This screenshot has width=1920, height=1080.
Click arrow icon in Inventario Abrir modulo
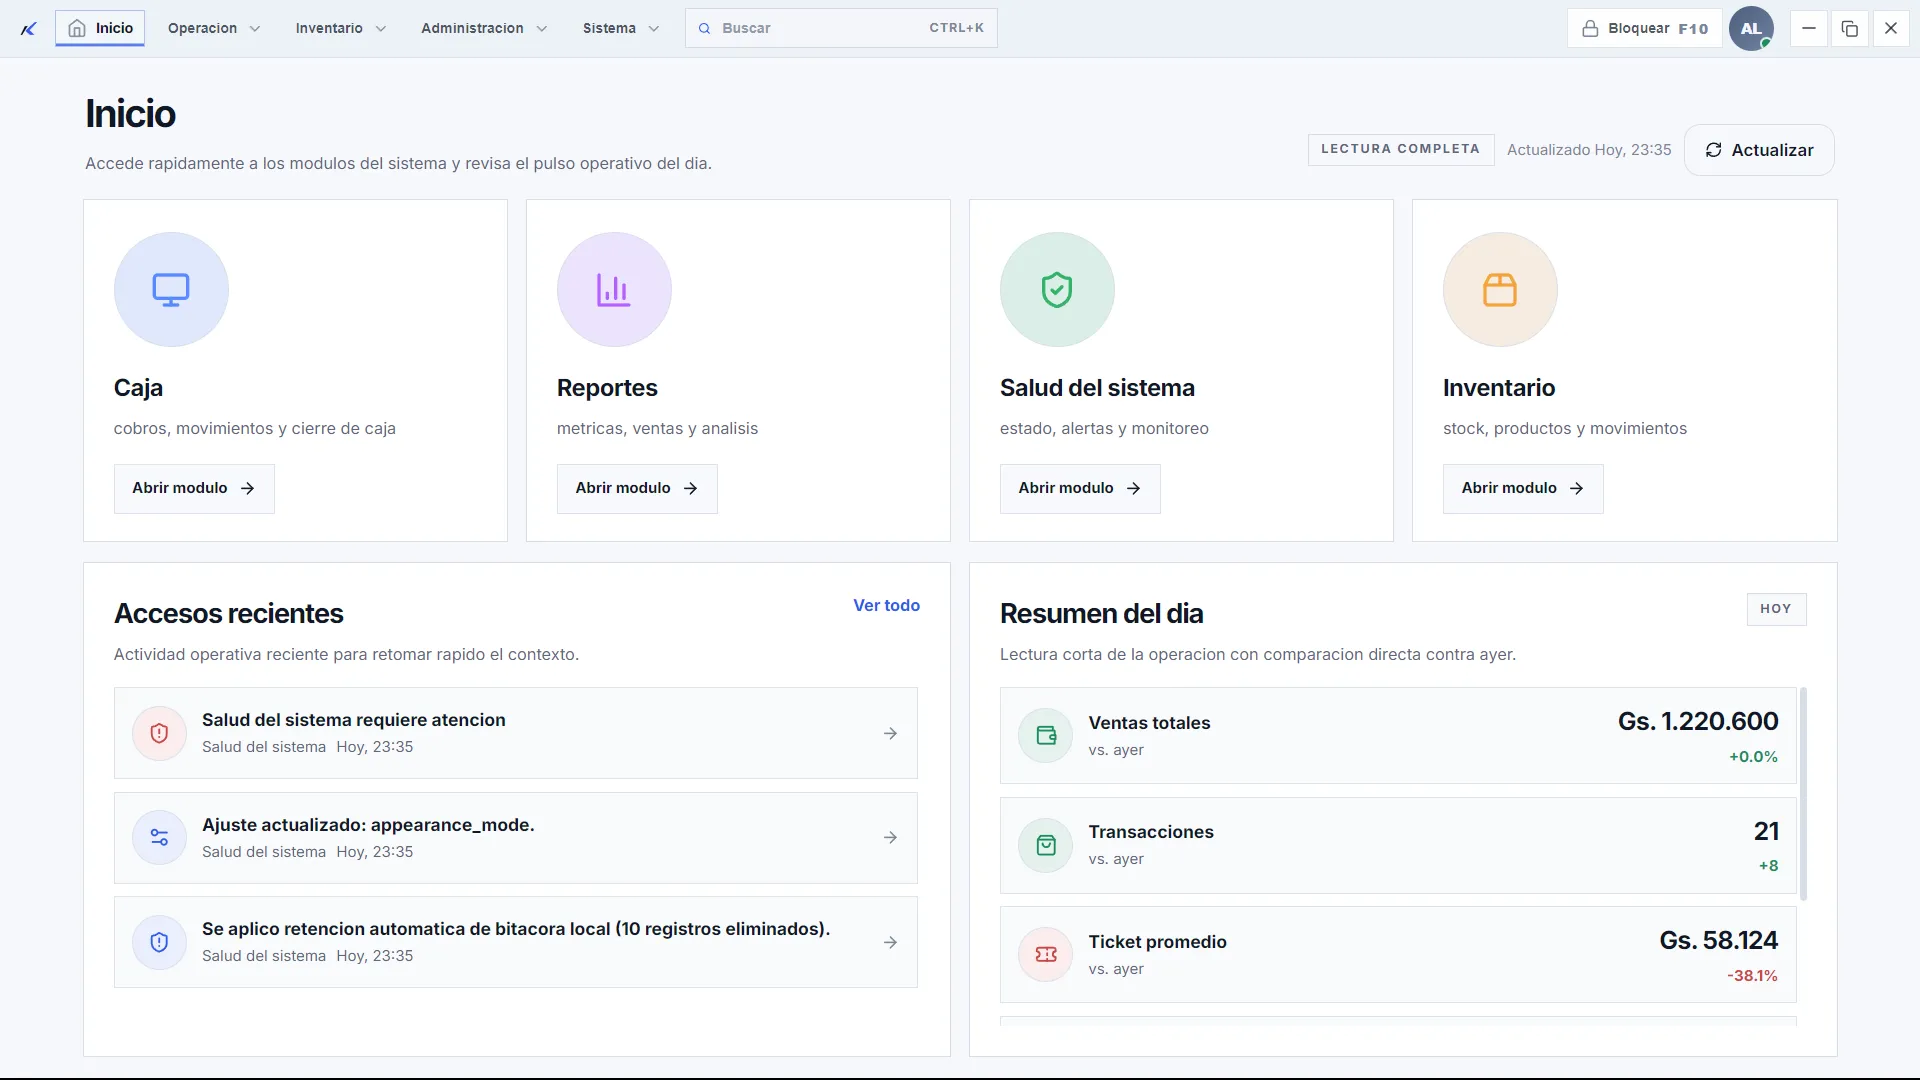(x=1576, y=488)
